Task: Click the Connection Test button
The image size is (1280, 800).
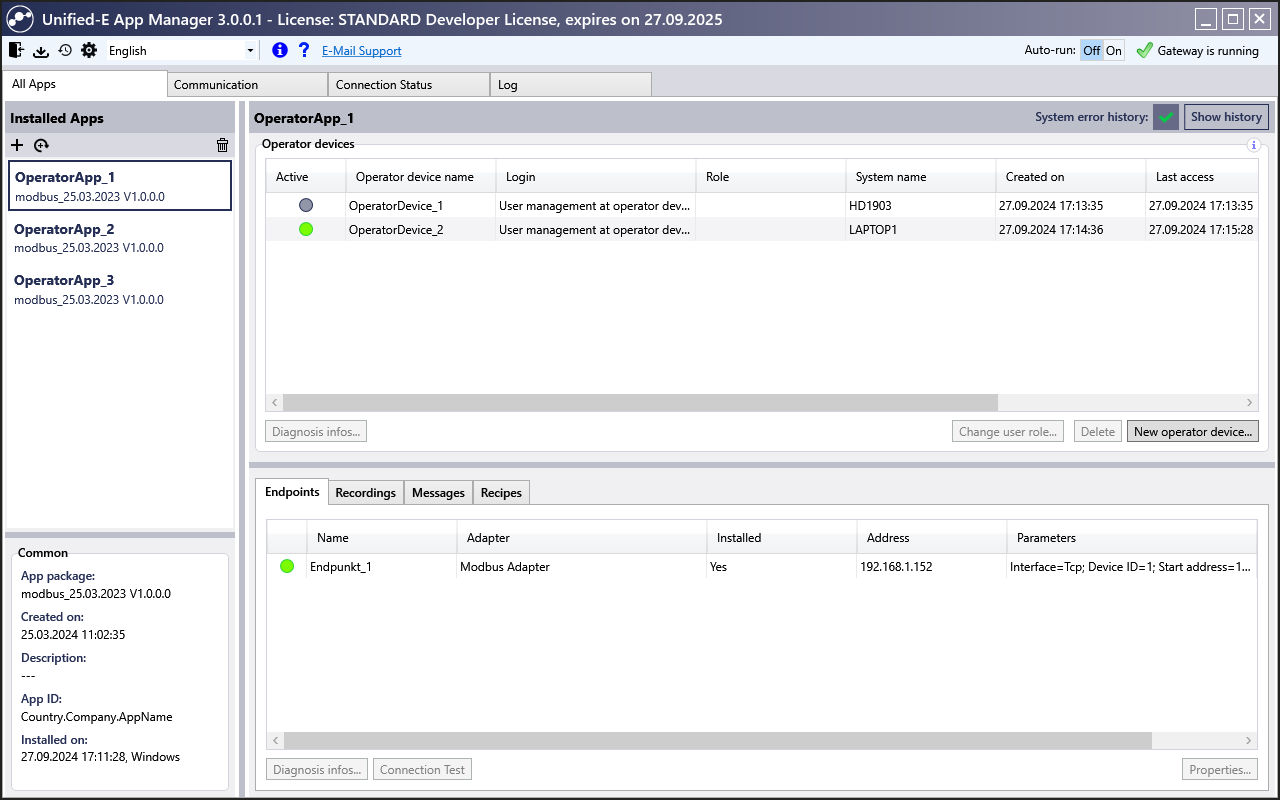Action: click(x=422, y=770)
